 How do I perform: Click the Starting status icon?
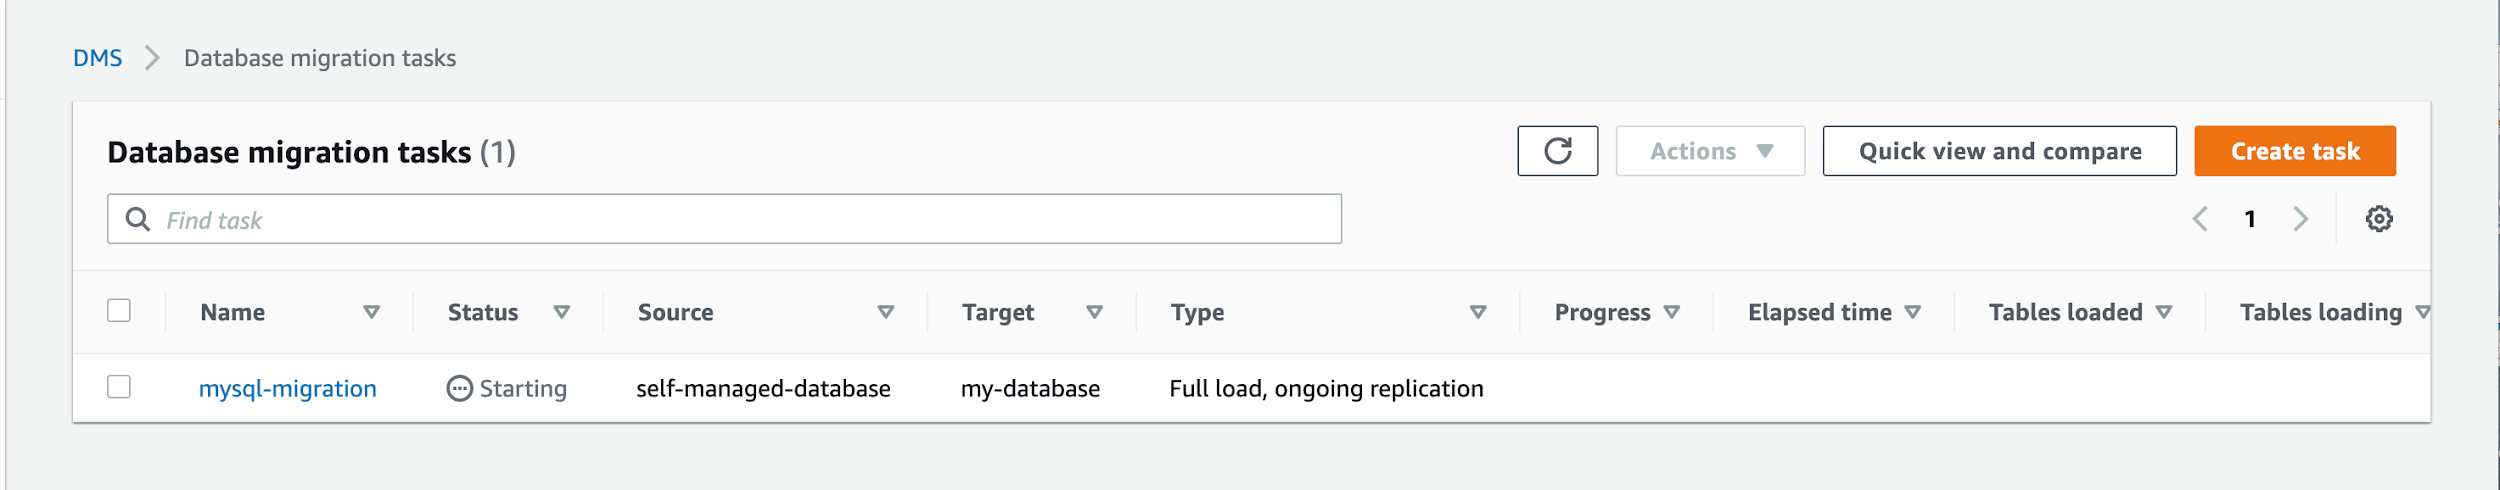459,388
